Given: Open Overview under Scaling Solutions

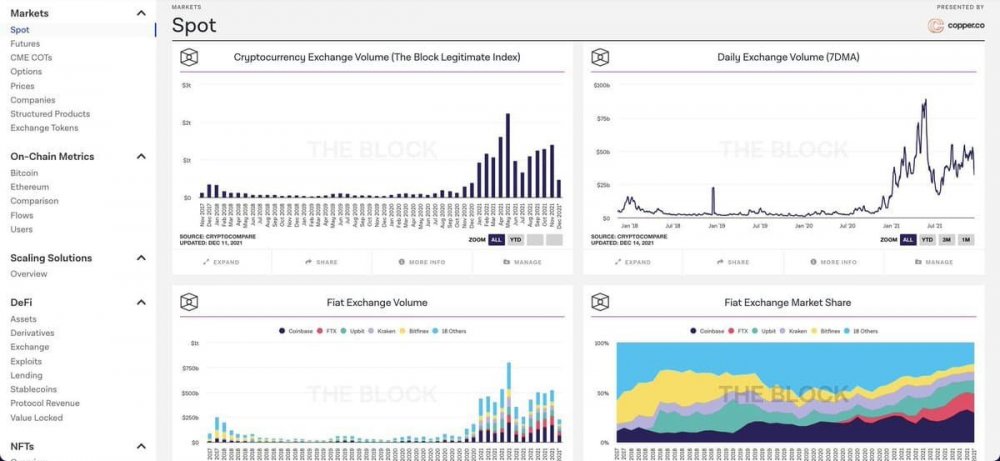Looking at the screenshot, I should (x=29, y=274).
